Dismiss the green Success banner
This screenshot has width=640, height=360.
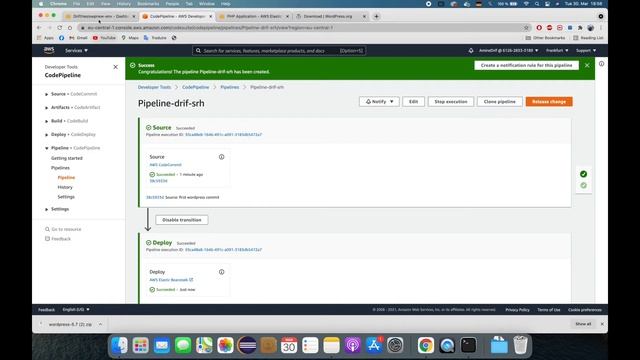[587, 65]
